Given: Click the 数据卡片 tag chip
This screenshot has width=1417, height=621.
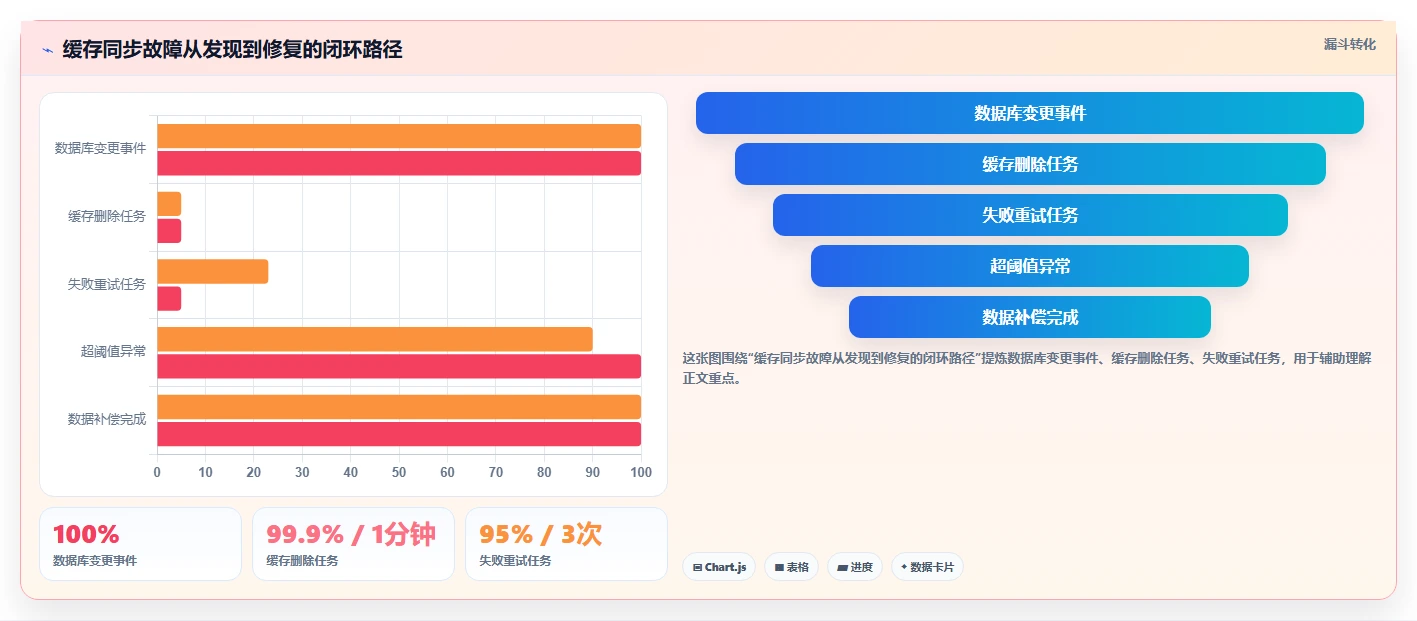Looking at the screenshot, I should tap(927, 567).
